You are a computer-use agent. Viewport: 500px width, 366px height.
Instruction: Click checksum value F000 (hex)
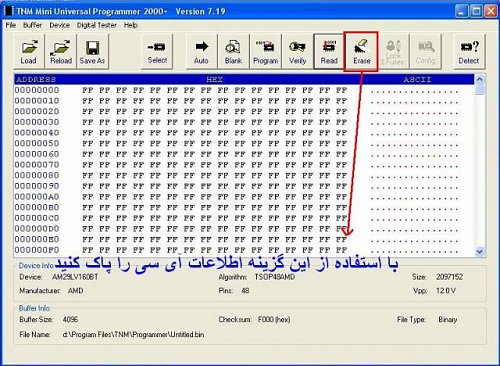(x=274, y=319)
